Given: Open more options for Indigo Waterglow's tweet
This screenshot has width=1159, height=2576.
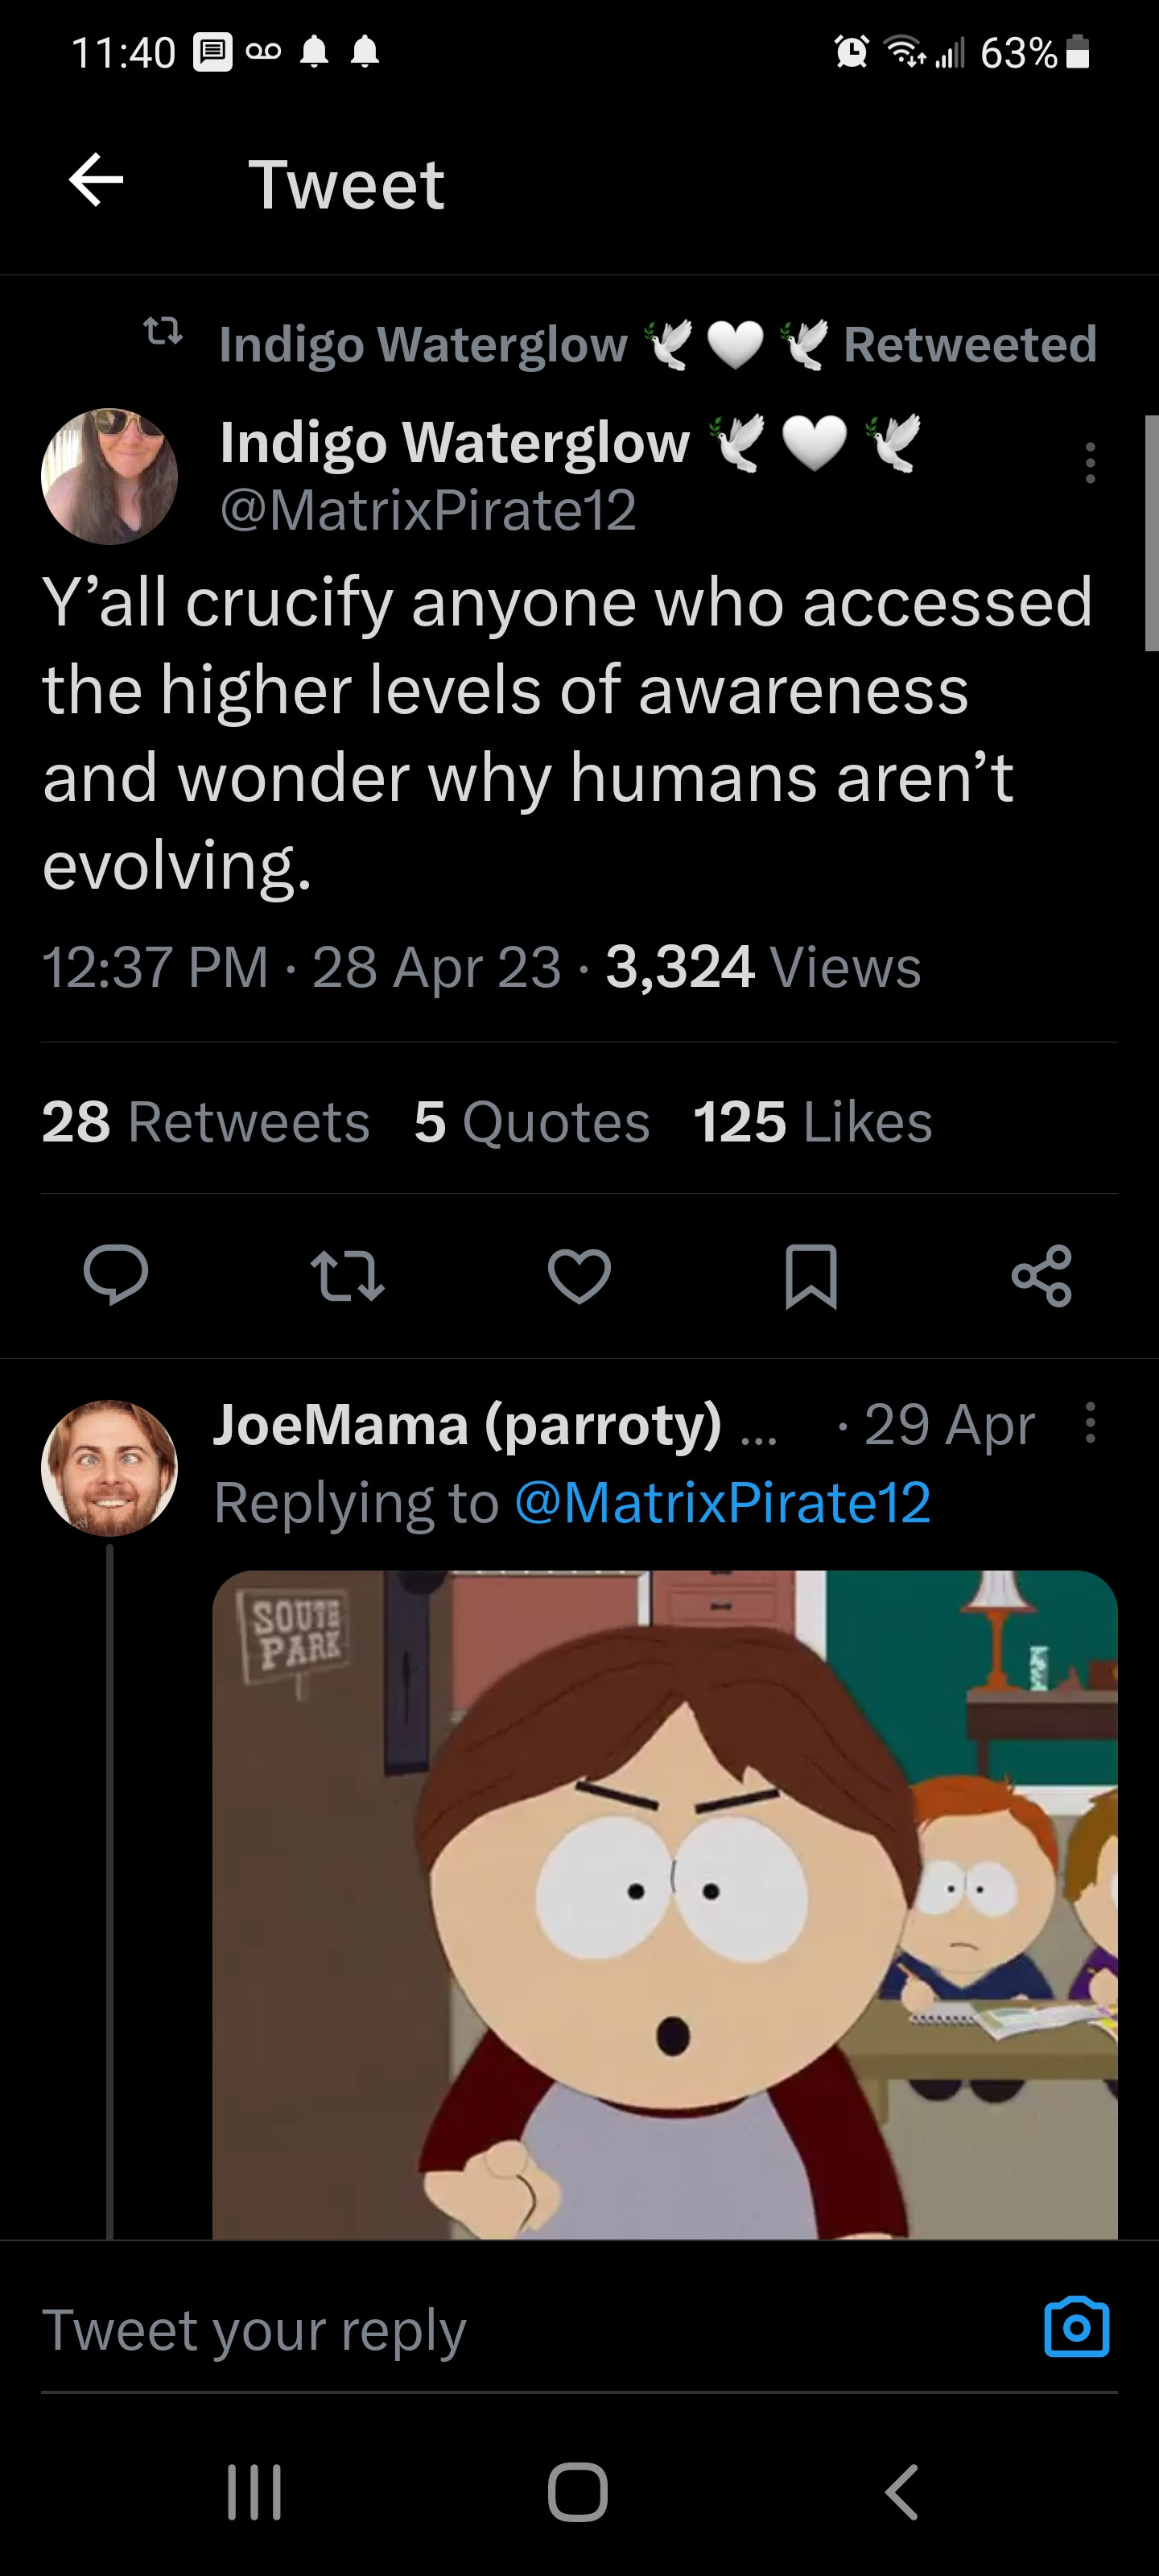Looking at the screenshot, I should (x=1090, y=463).
